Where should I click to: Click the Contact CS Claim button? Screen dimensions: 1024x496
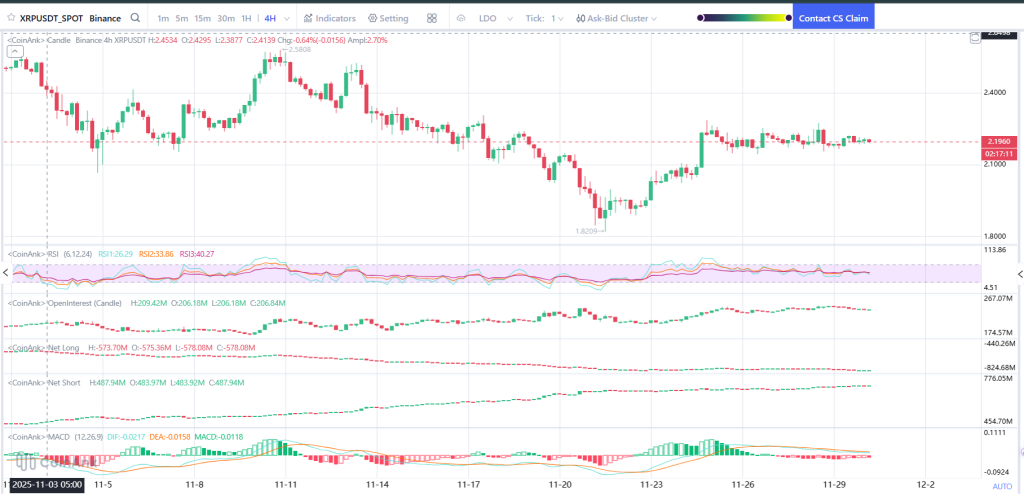[833, 18]
